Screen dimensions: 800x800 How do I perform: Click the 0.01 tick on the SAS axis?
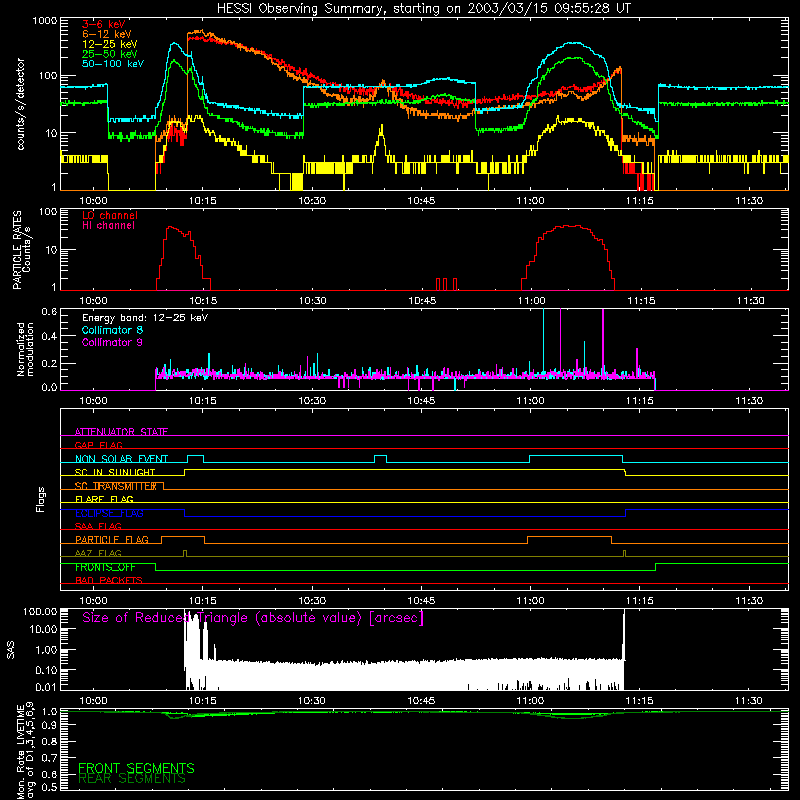click(x=46, y=687)
